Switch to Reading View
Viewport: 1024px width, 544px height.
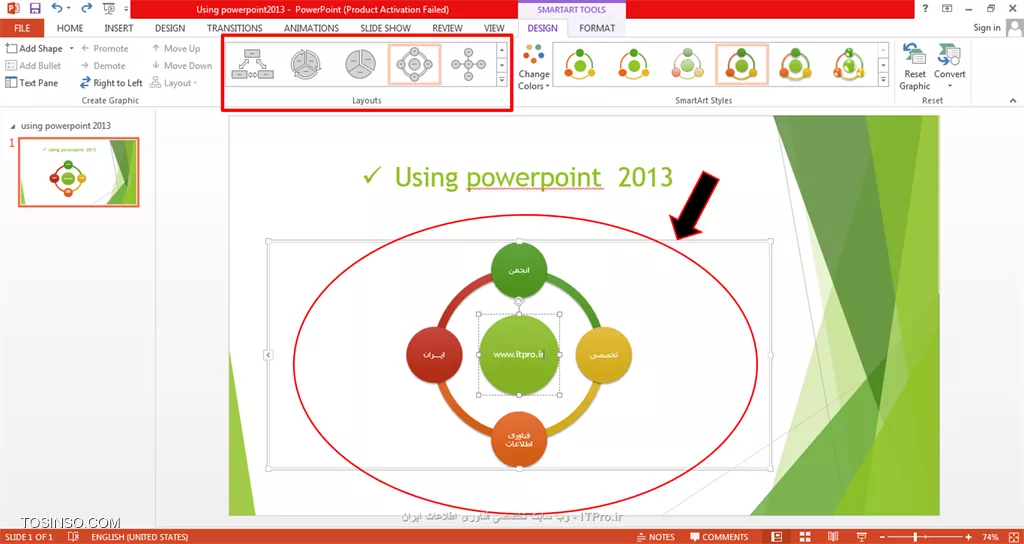click(834, 537)
